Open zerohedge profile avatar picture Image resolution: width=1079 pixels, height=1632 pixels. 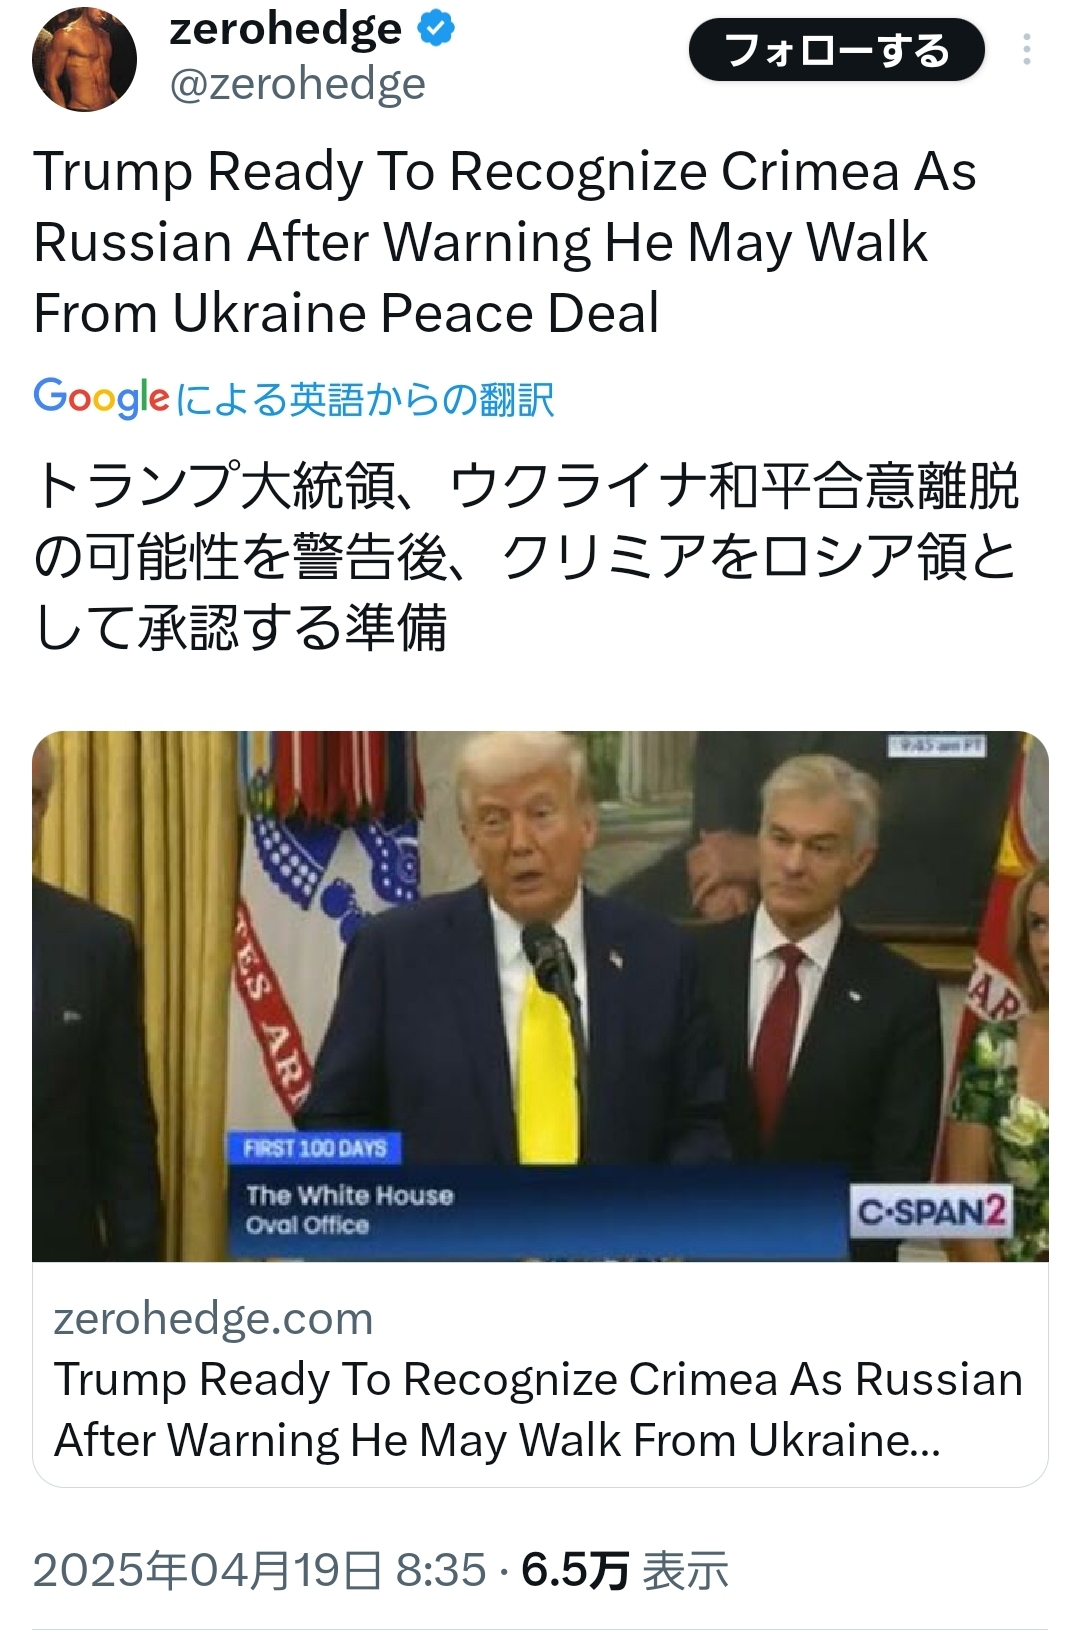pos(84,57)
